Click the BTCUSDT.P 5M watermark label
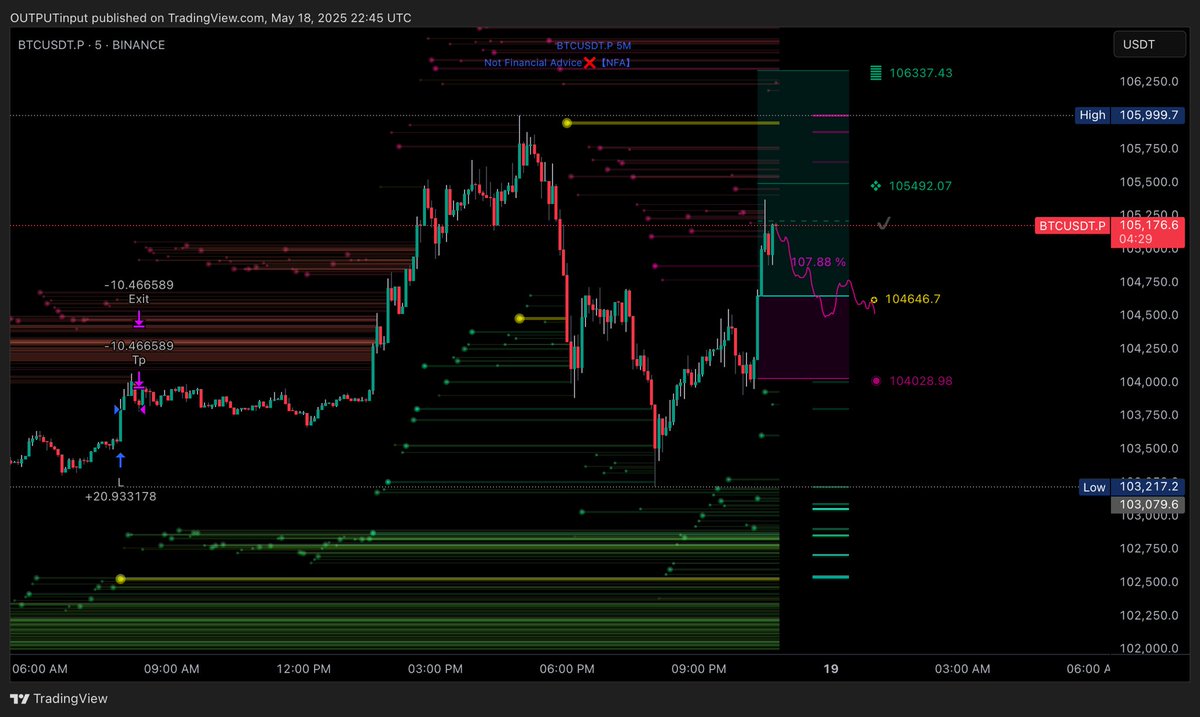The image size is (1200, 717). coord(594,46)
